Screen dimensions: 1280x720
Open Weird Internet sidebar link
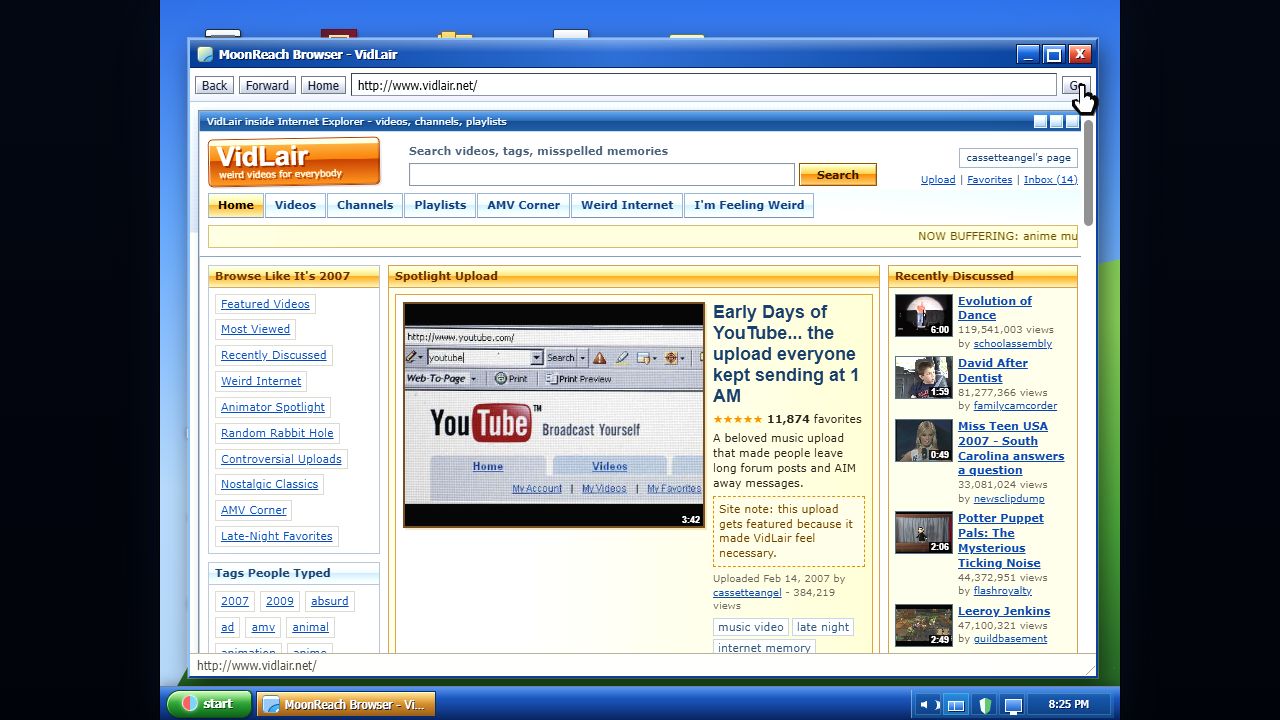click(261, 381)
